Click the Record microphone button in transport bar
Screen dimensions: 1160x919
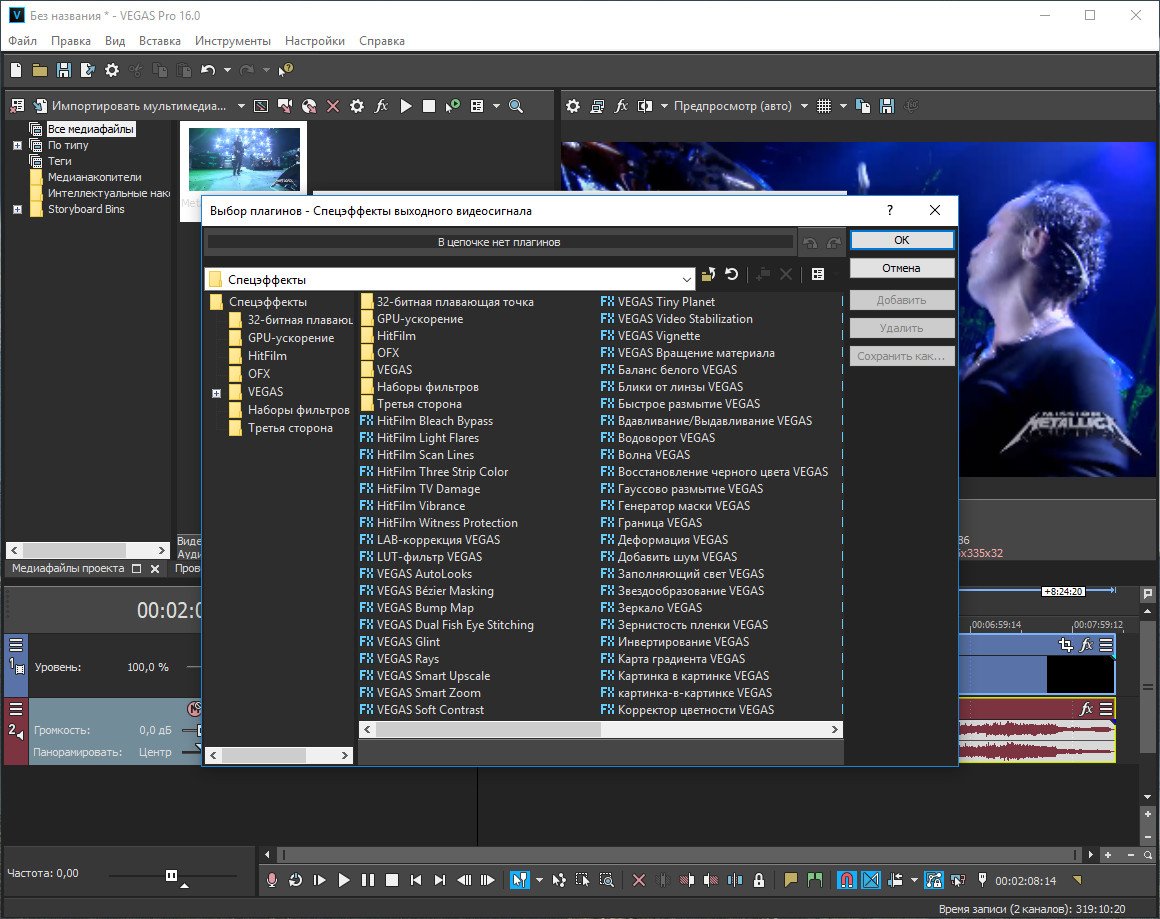click(271, 880)
